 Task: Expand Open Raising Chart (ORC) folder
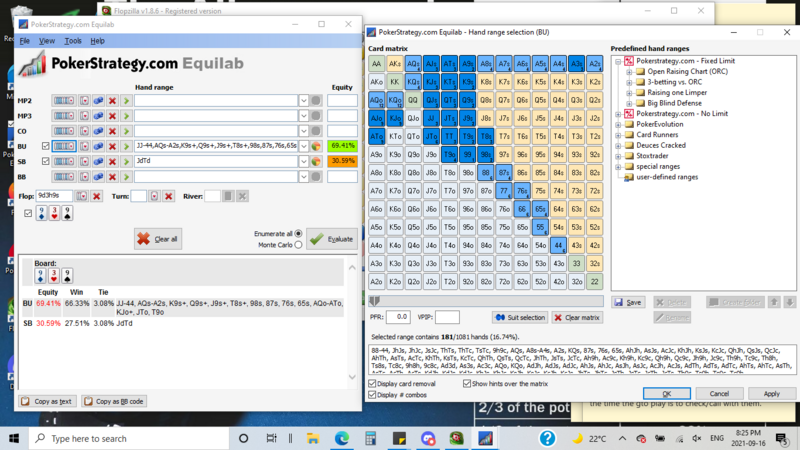(x=629, y=72)
